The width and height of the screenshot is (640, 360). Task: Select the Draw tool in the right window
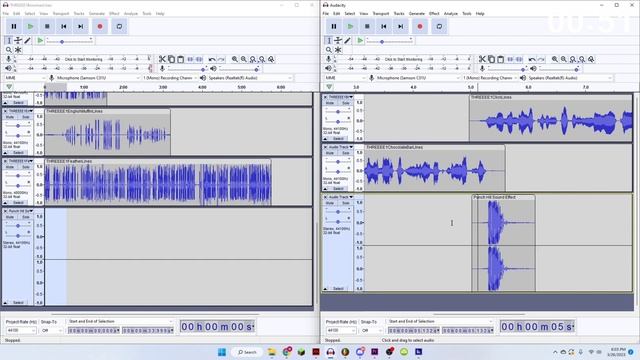pos(347,40)
